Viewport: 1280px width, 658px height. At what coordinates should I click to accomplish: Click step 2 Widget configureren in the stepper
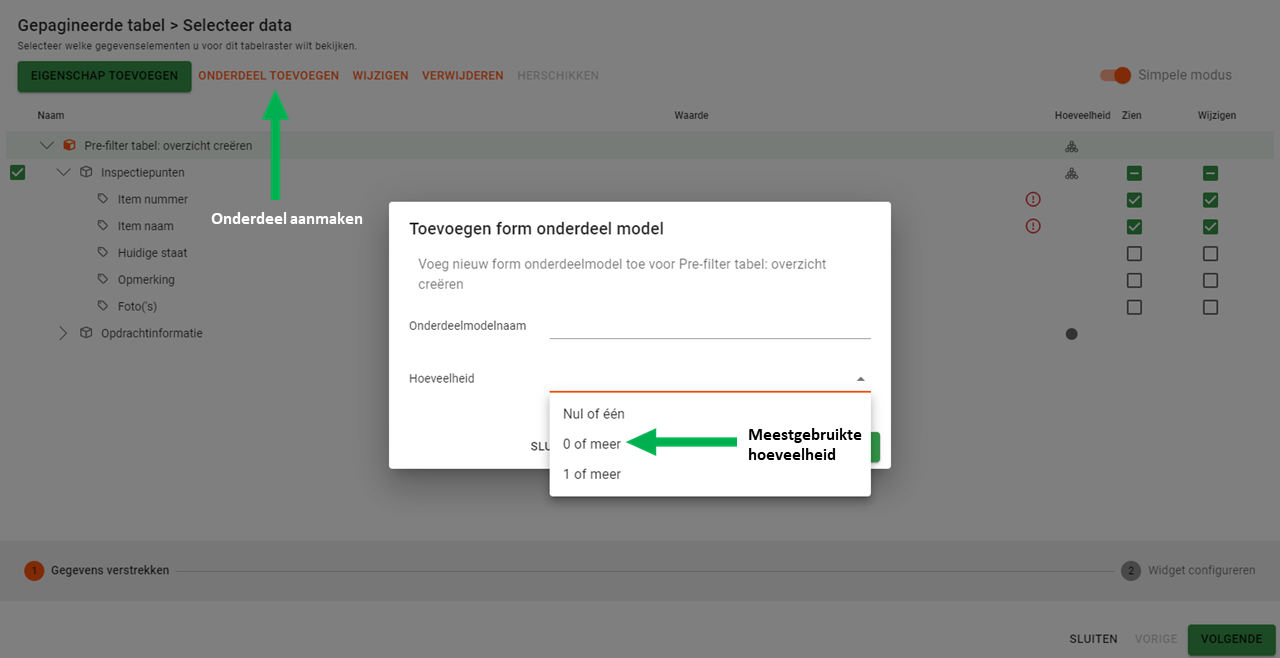[x=1187, y=570]
